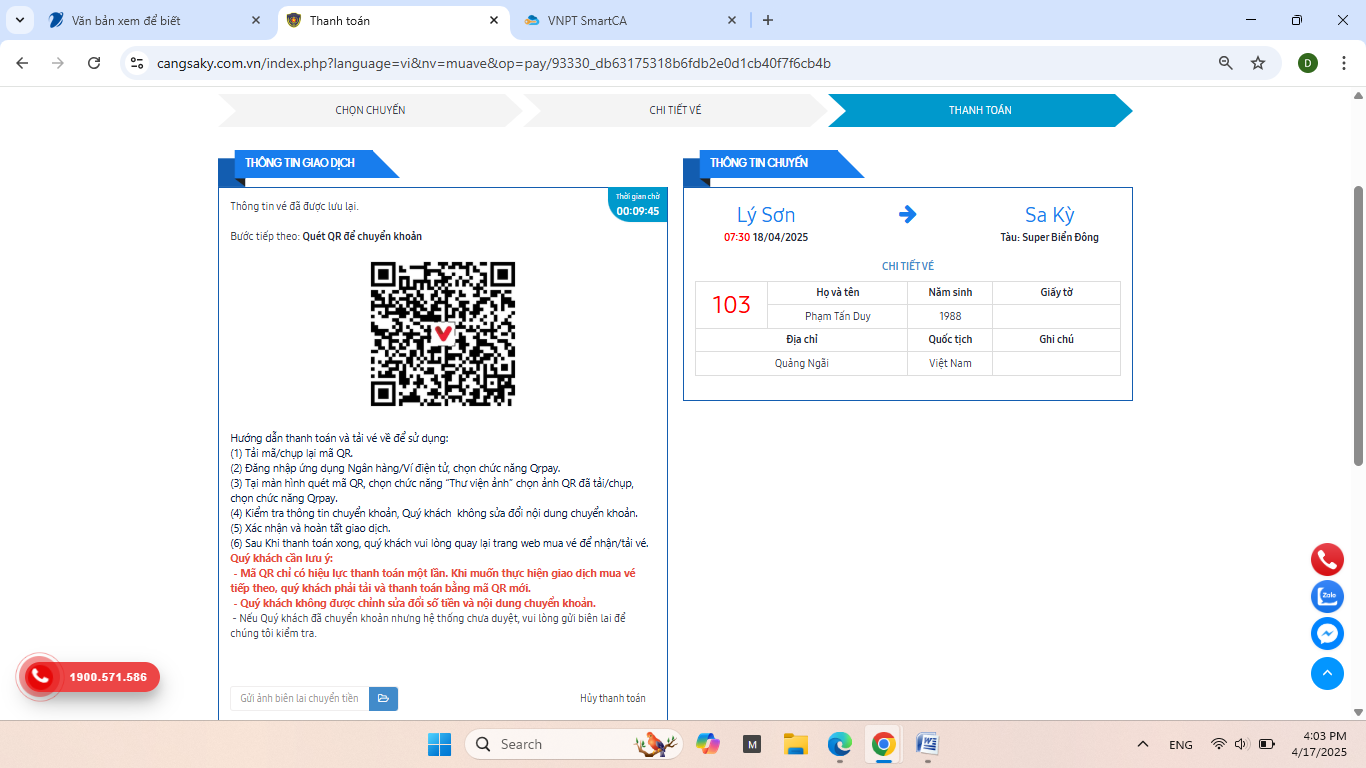Screen dimensions: 1366x768
Task: Click the folder upload icon for receipt
Action: tap(383, 699)
